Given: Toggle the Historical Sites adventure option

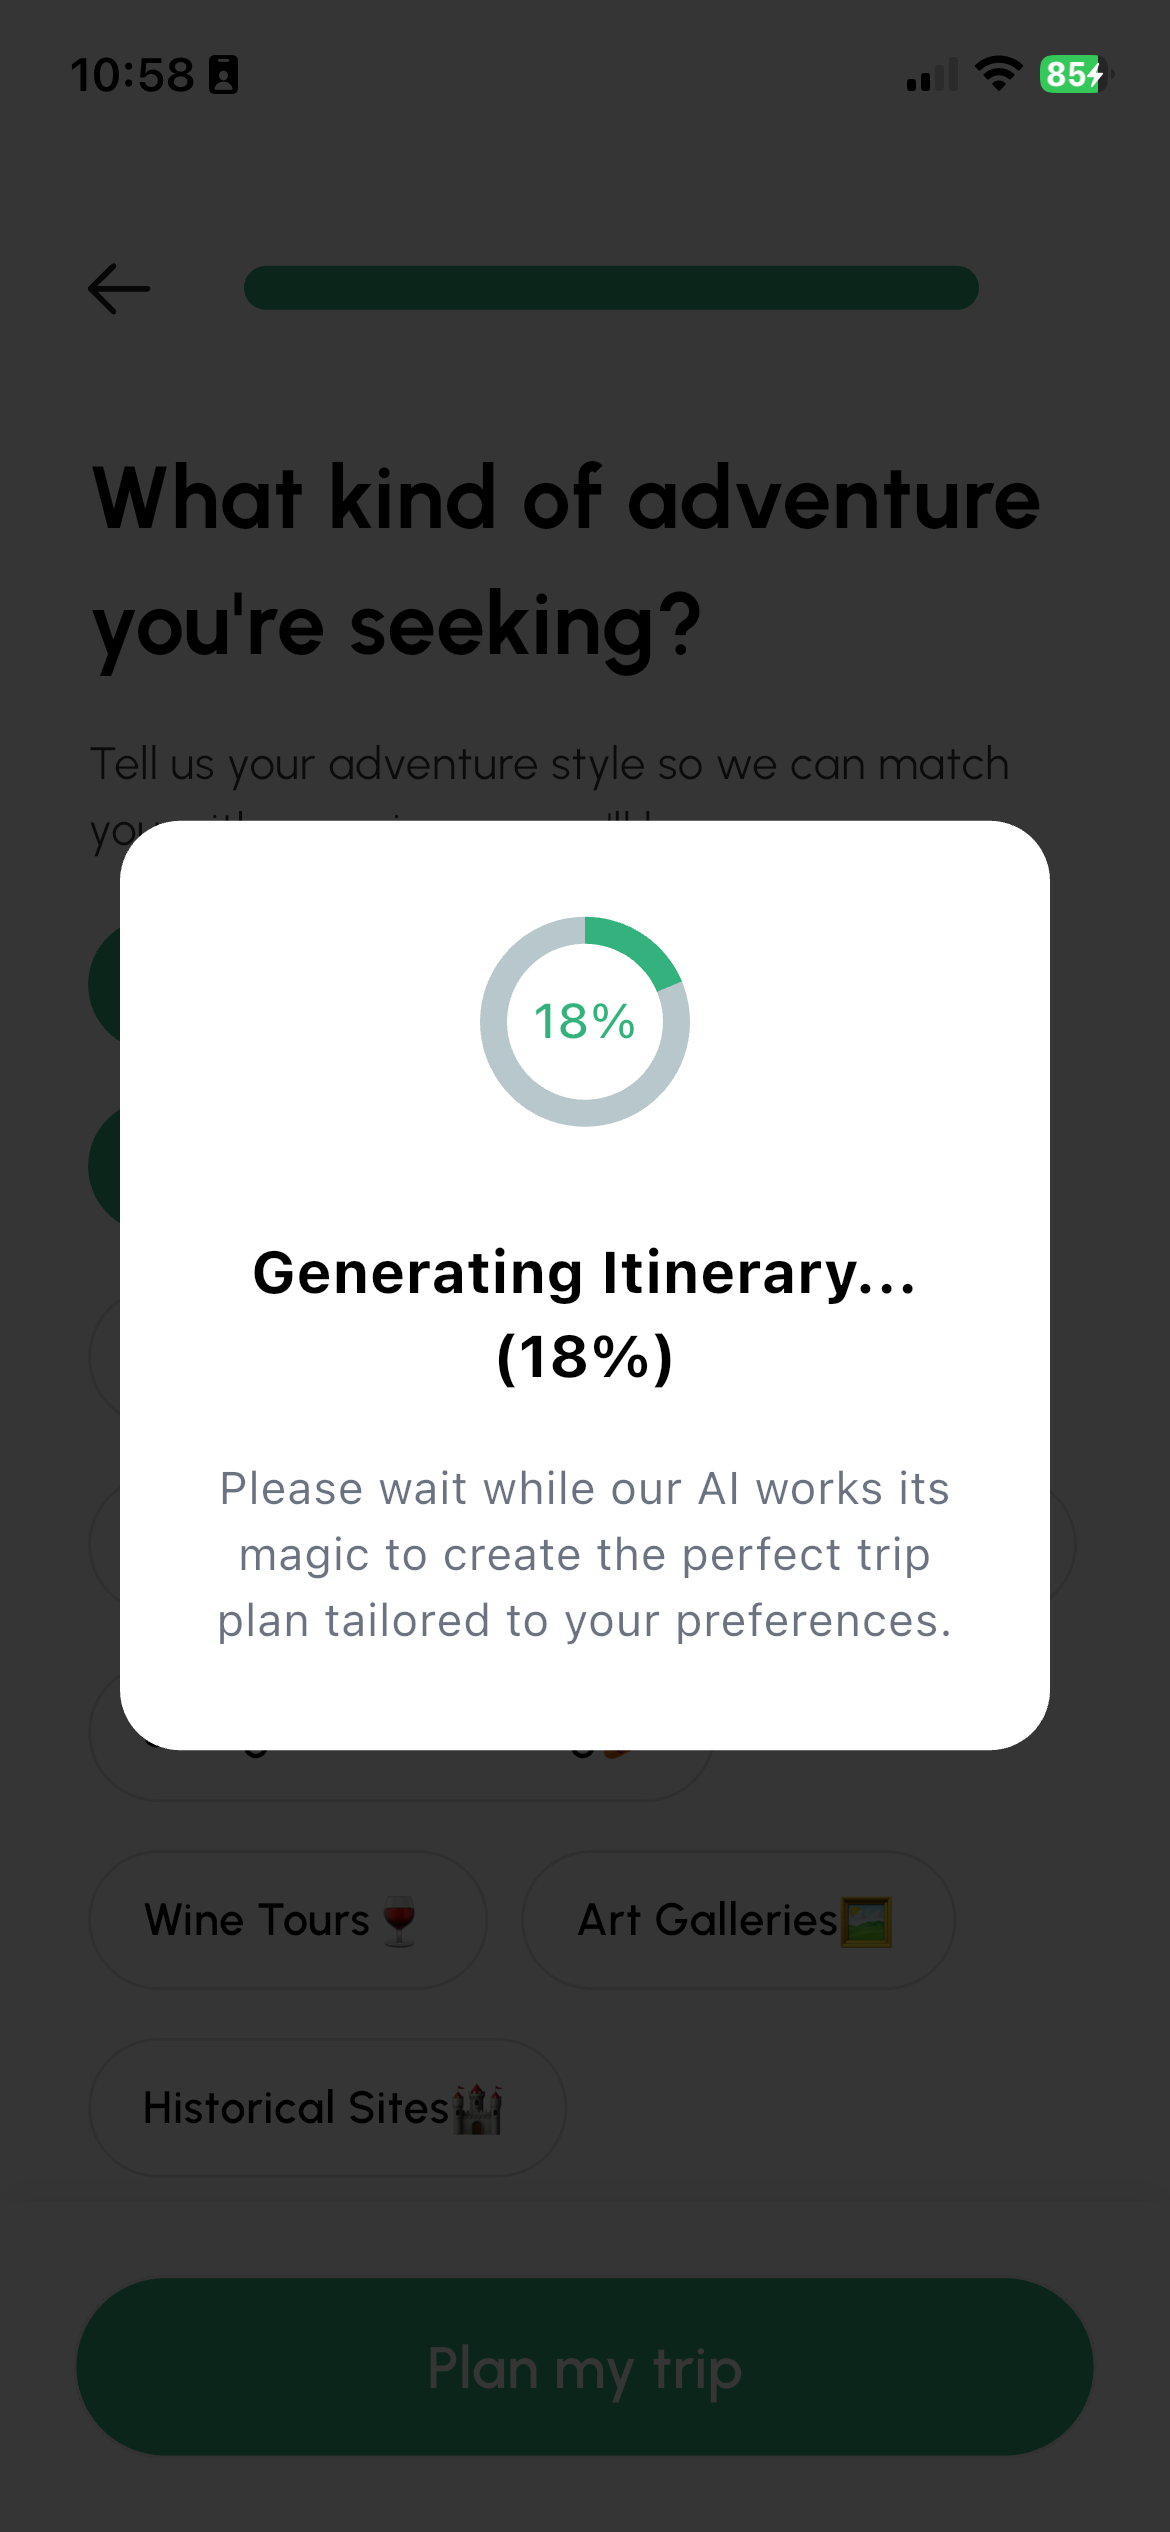Looking at the screenshot, I should [x=325, y=2107].
